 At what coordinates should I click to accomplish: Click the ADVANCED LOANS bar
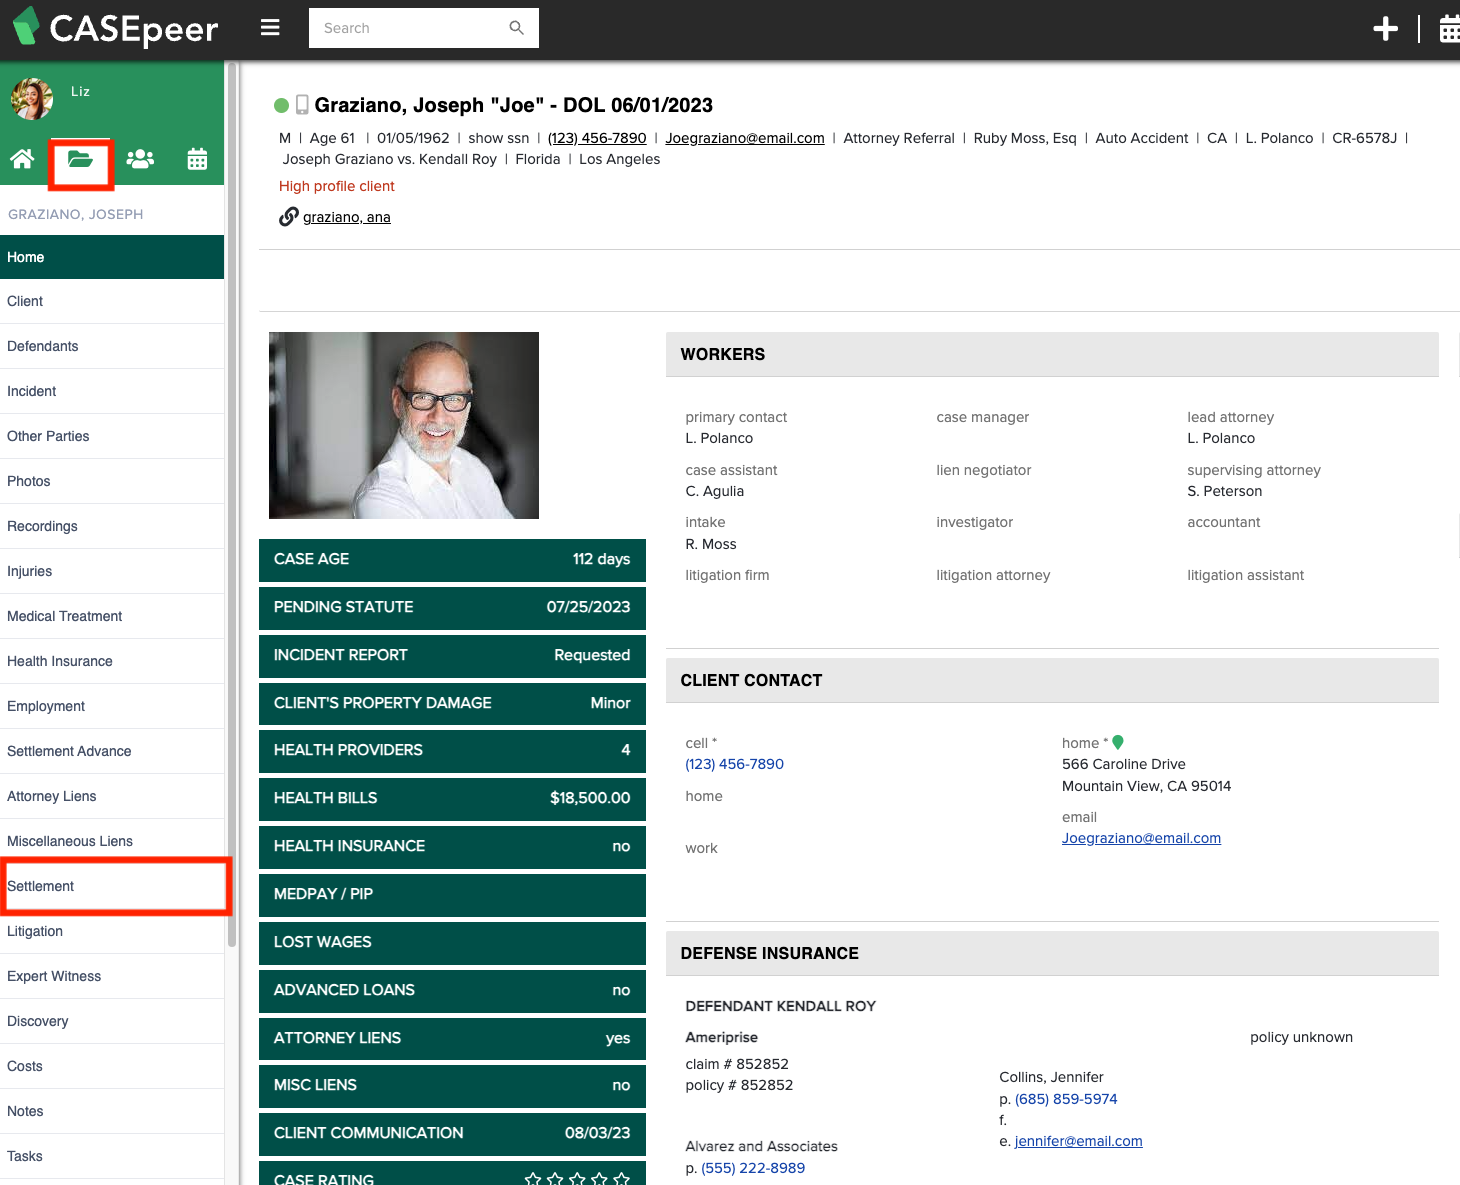(452, 990)
